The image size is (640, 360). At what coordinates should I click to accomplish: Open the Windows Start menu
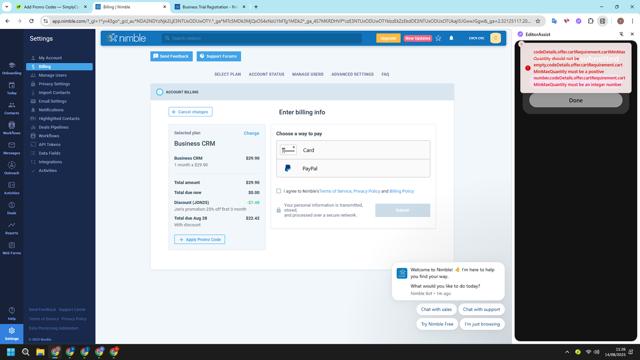11,352
